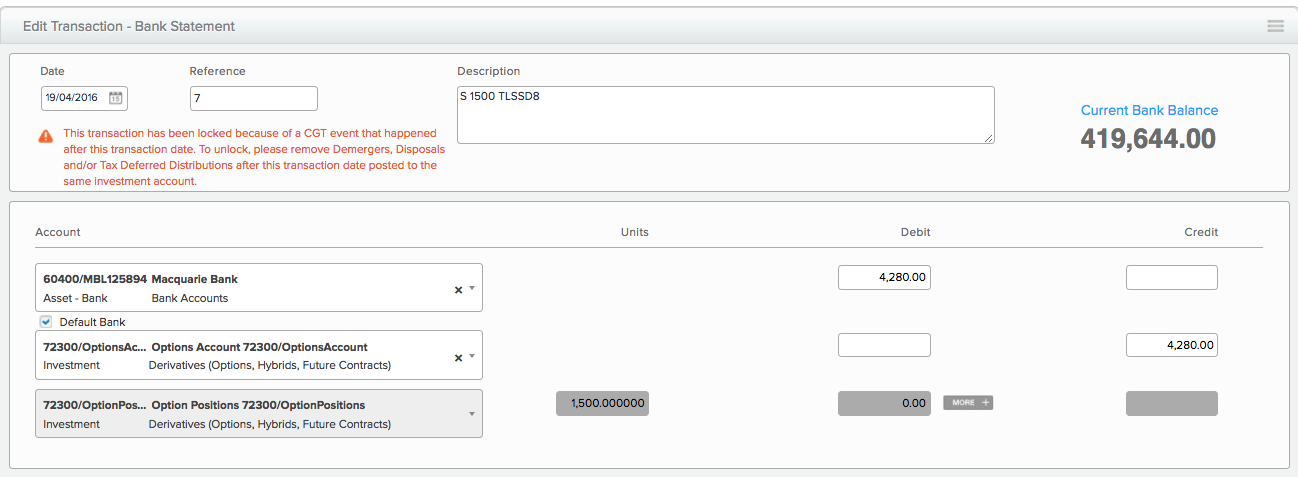Click the Description field label

click(488, 71)
